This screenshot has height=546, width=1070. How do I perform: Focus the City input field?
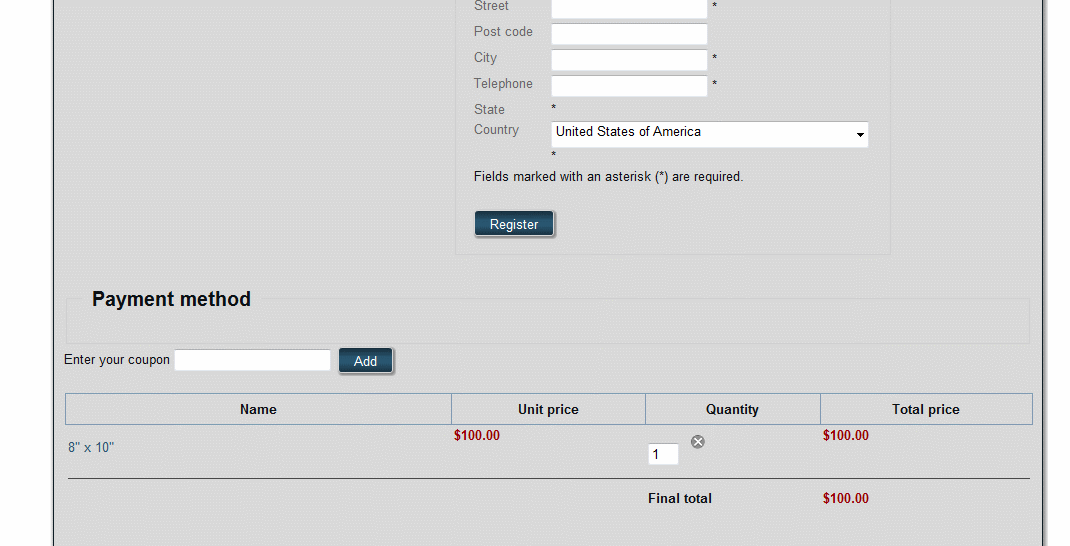coord(629,60)
